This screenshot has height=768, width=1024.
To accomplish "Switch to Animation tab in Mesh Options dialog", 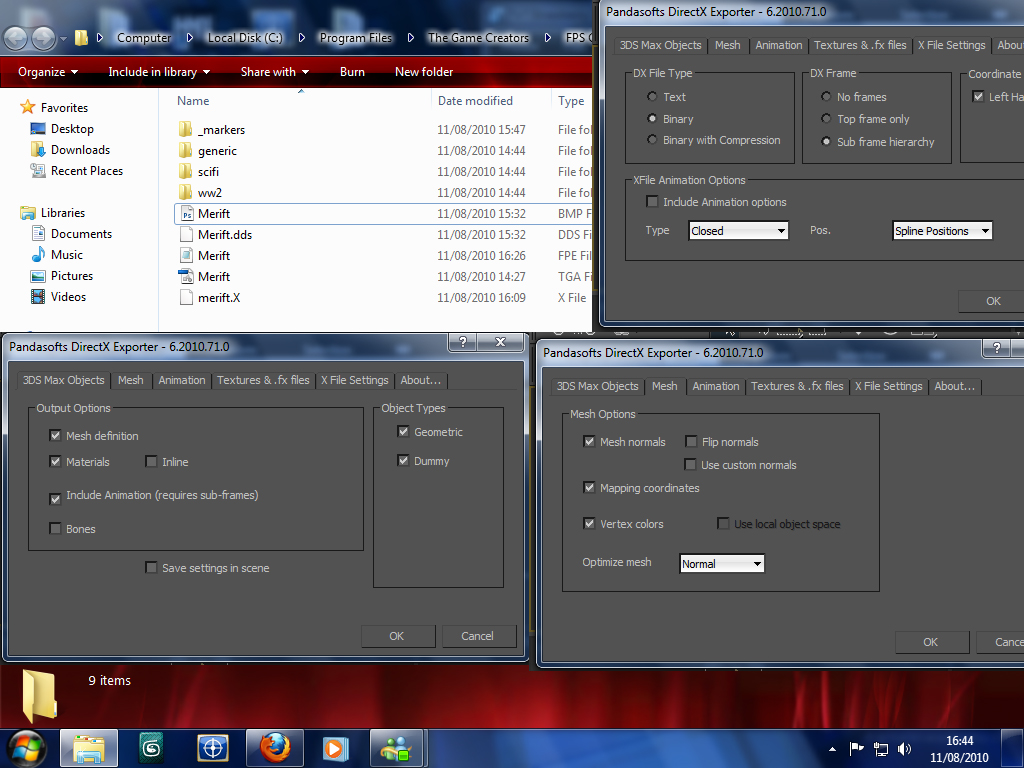I will pos(716,386).
